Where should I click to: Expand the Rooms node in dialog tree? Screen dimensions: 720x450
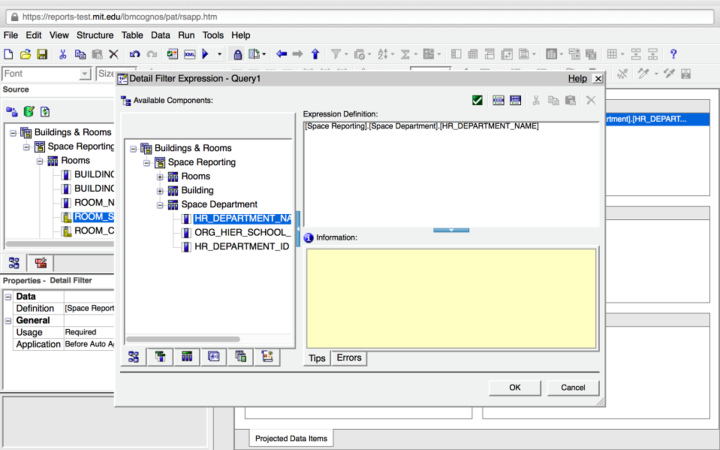(160, 176)
